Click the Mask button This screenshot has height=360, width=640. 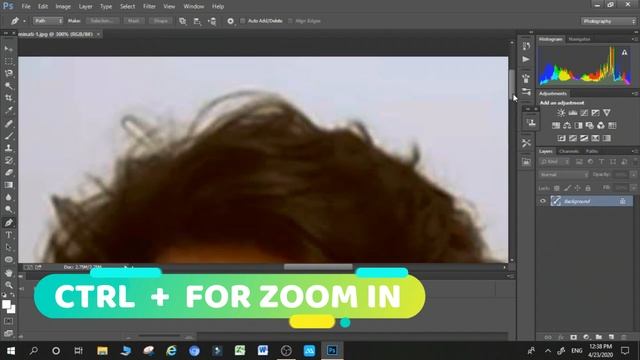(133, 21)
